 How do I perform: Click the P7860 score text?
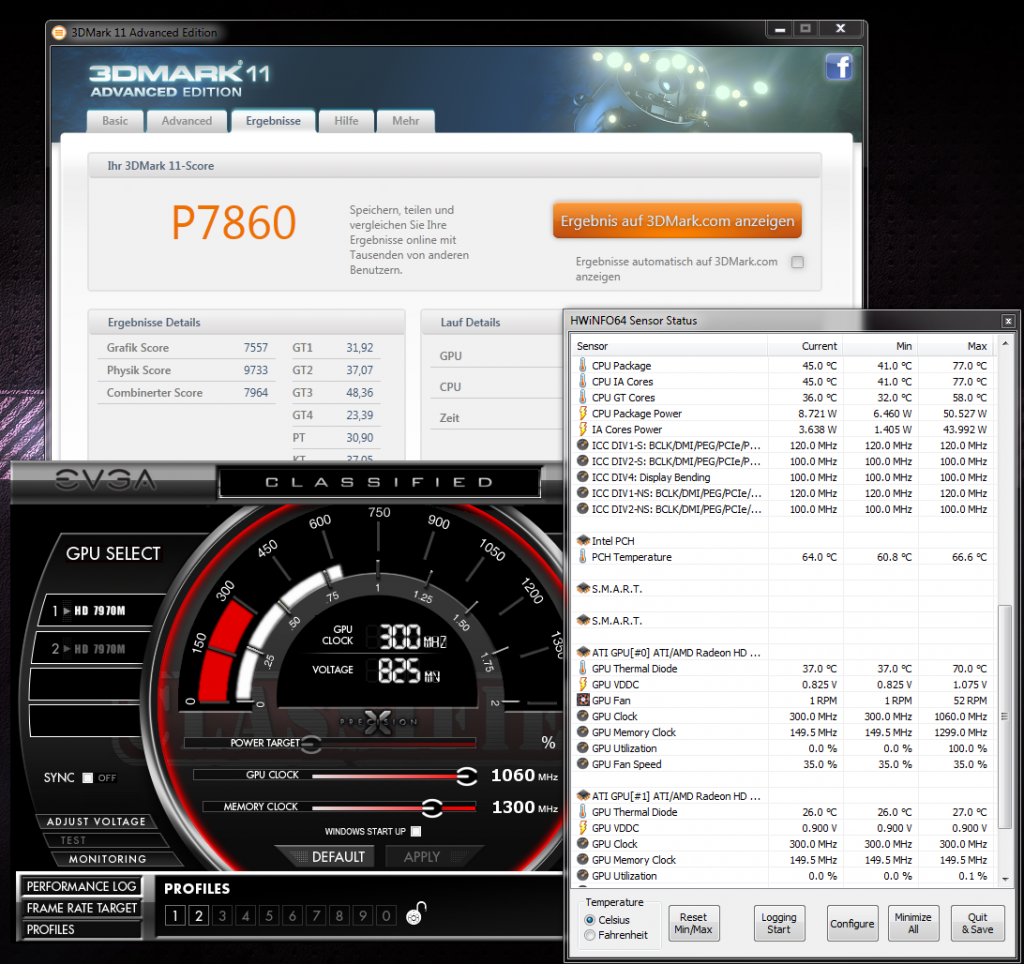[233, 223]
